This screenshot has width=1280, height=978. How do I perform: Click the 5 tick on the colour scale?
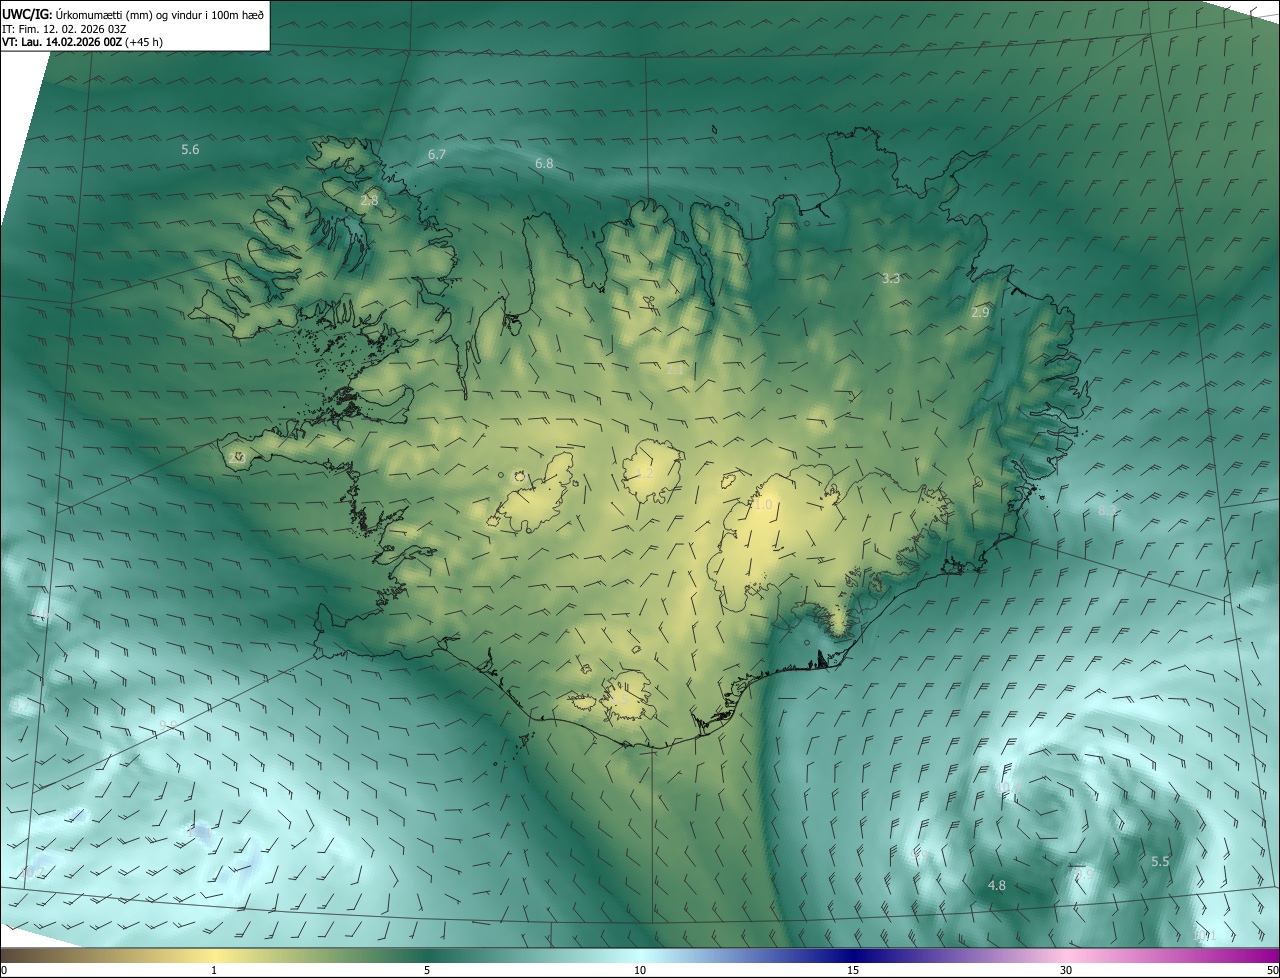pos(427,970)
